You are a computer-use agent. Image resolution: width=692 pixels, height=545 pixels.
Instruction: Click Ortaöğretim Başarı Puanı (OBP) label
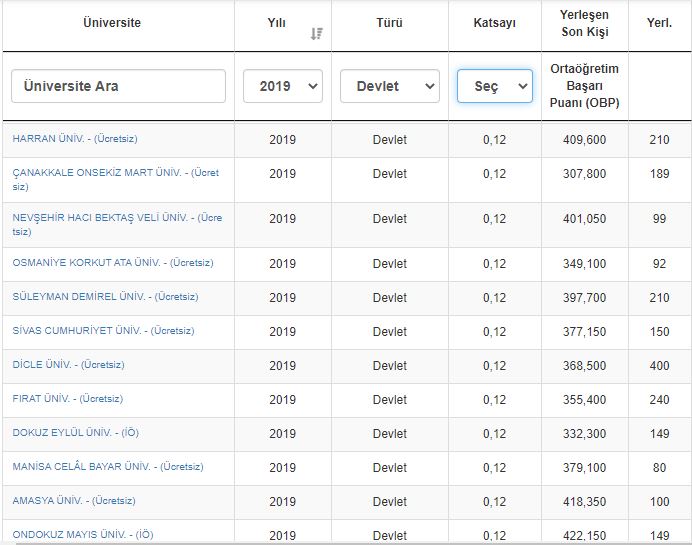(x=585, y=86)
